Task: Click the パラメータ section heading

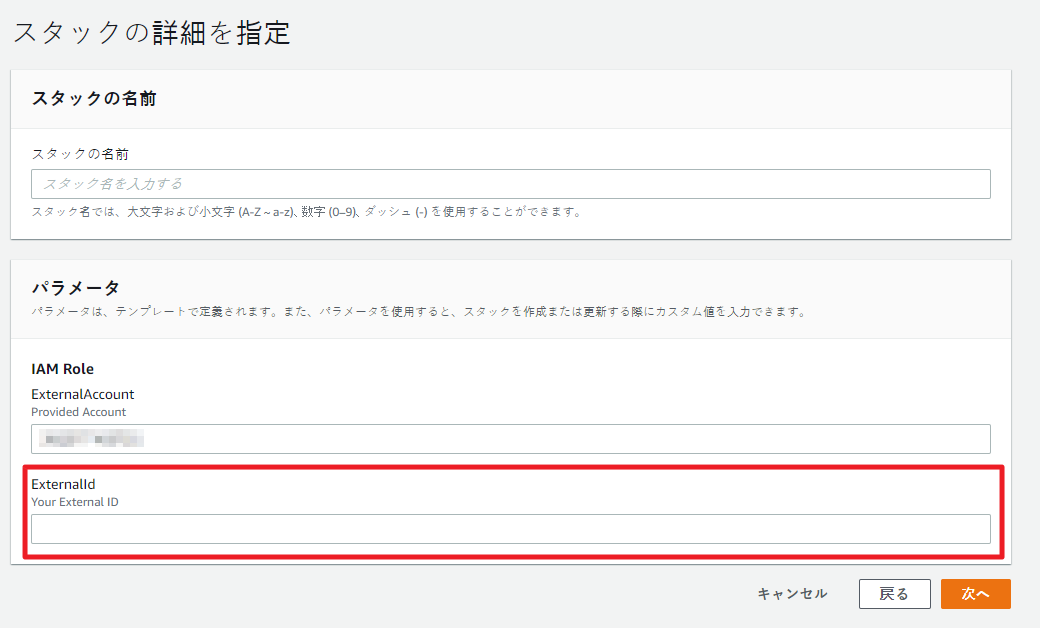Action: point(76,288)
